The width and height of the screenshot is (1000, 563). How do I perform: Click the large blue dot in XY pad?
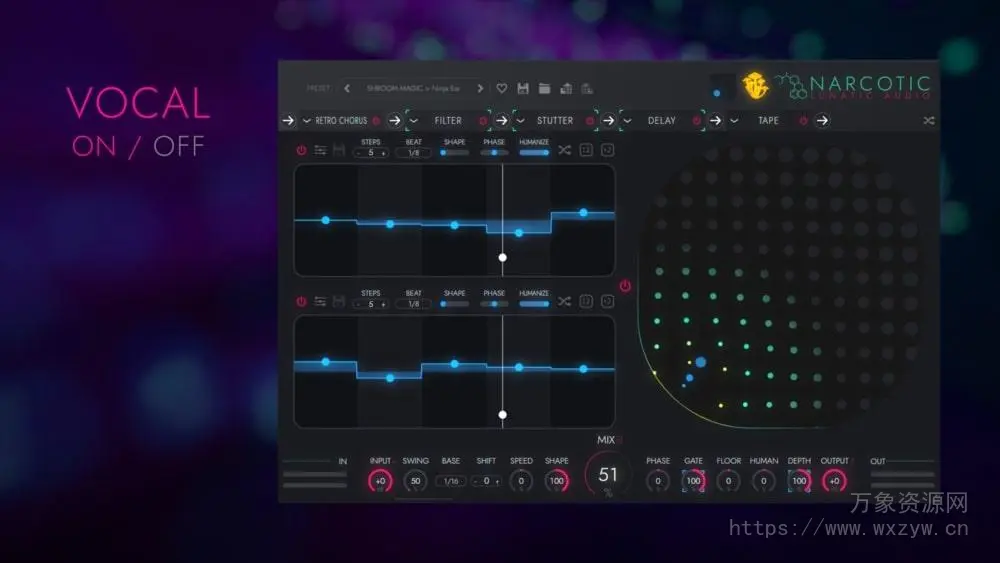[700, 362]
